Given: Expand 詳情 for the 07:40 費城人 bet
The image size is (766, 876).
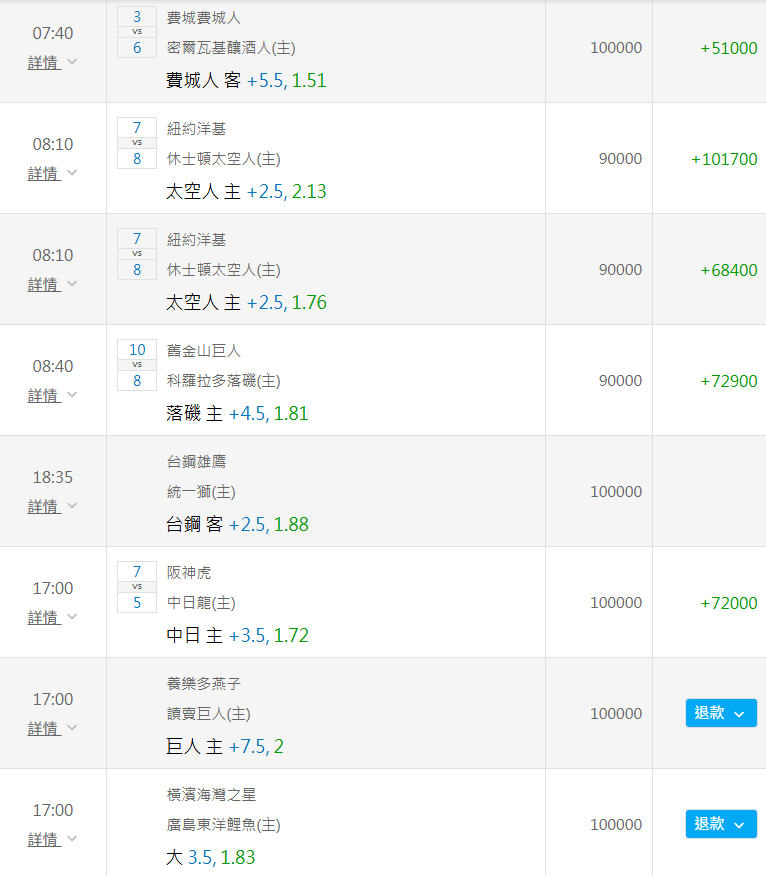Looking at the screenshot, I should [52, 62].
